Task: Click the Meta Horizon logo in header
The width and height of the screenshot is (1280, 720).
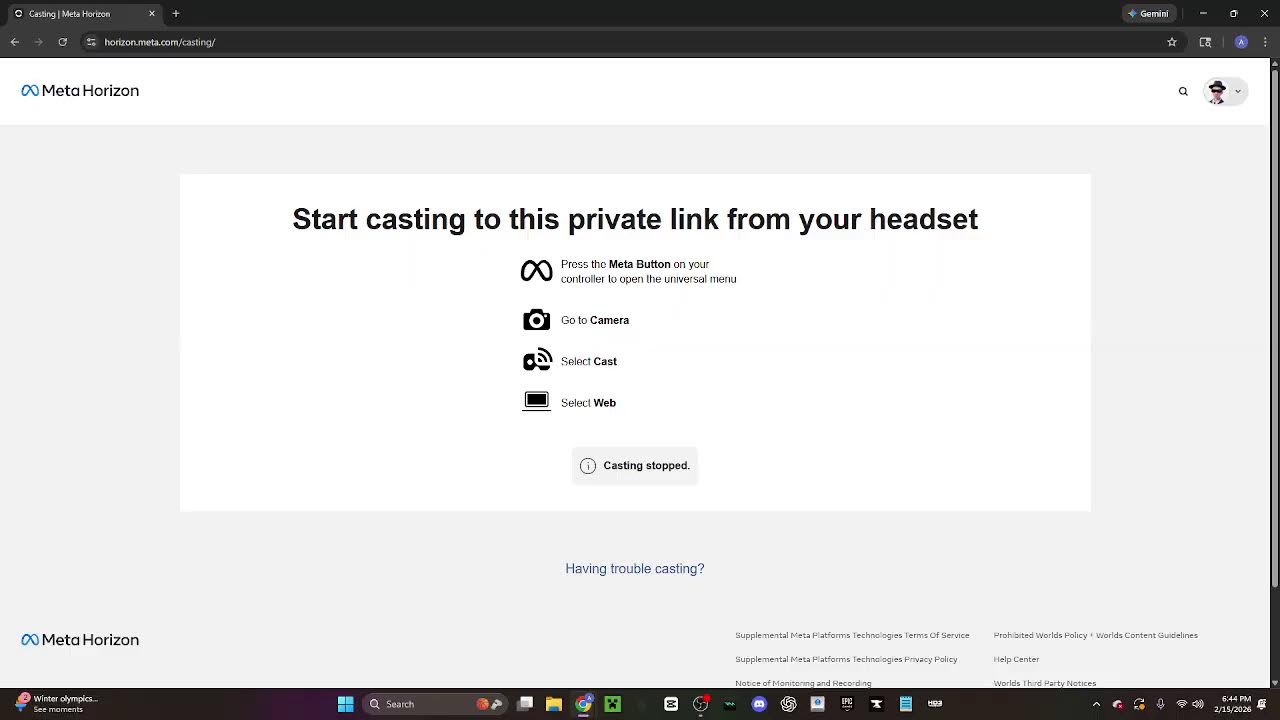Action: [x=80, y=91]
